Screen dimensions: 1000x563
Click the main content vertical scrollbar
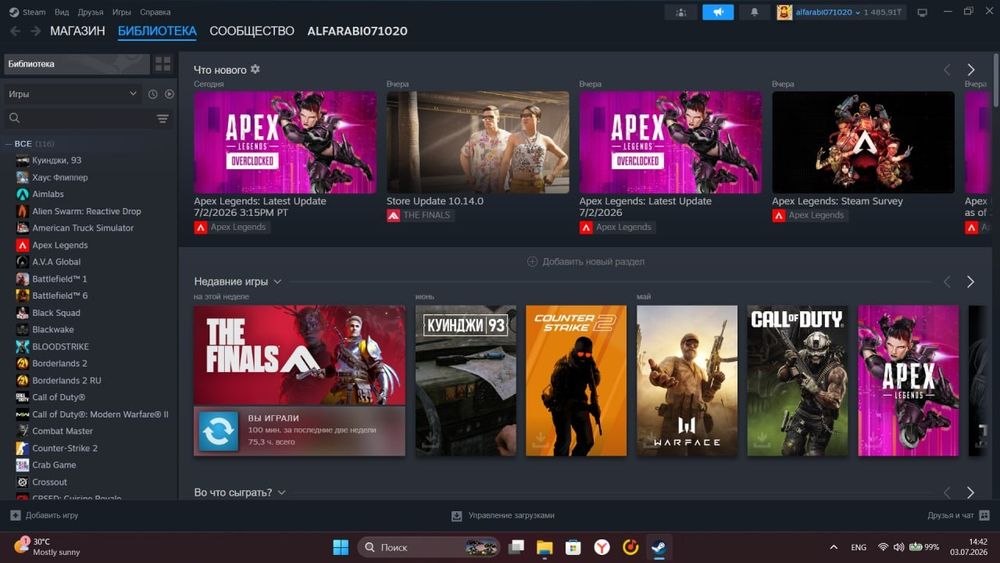pos(996,80)
